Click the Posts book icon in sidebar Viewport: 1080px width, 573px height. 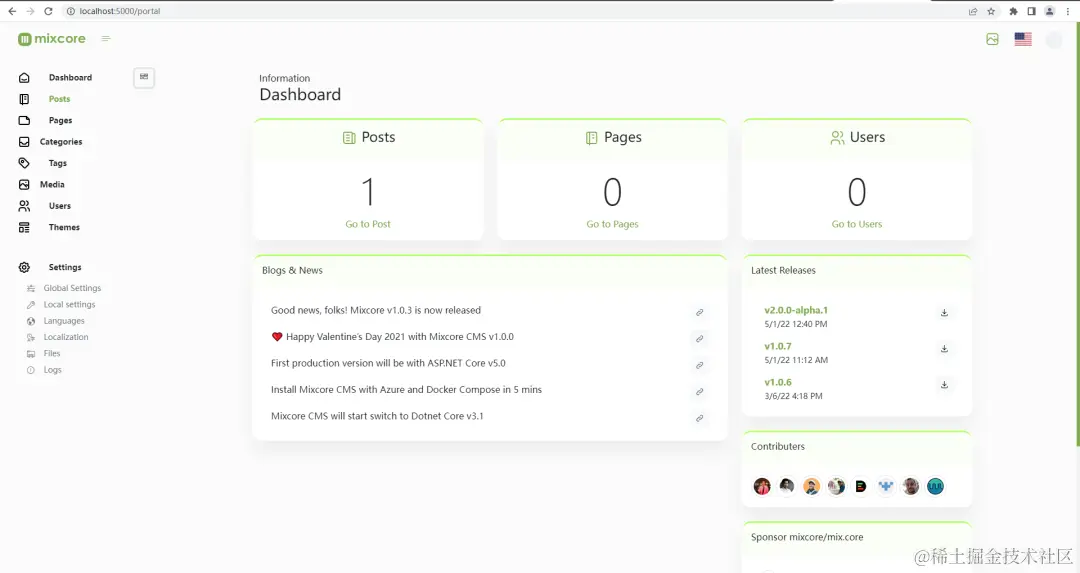(24, 99)
